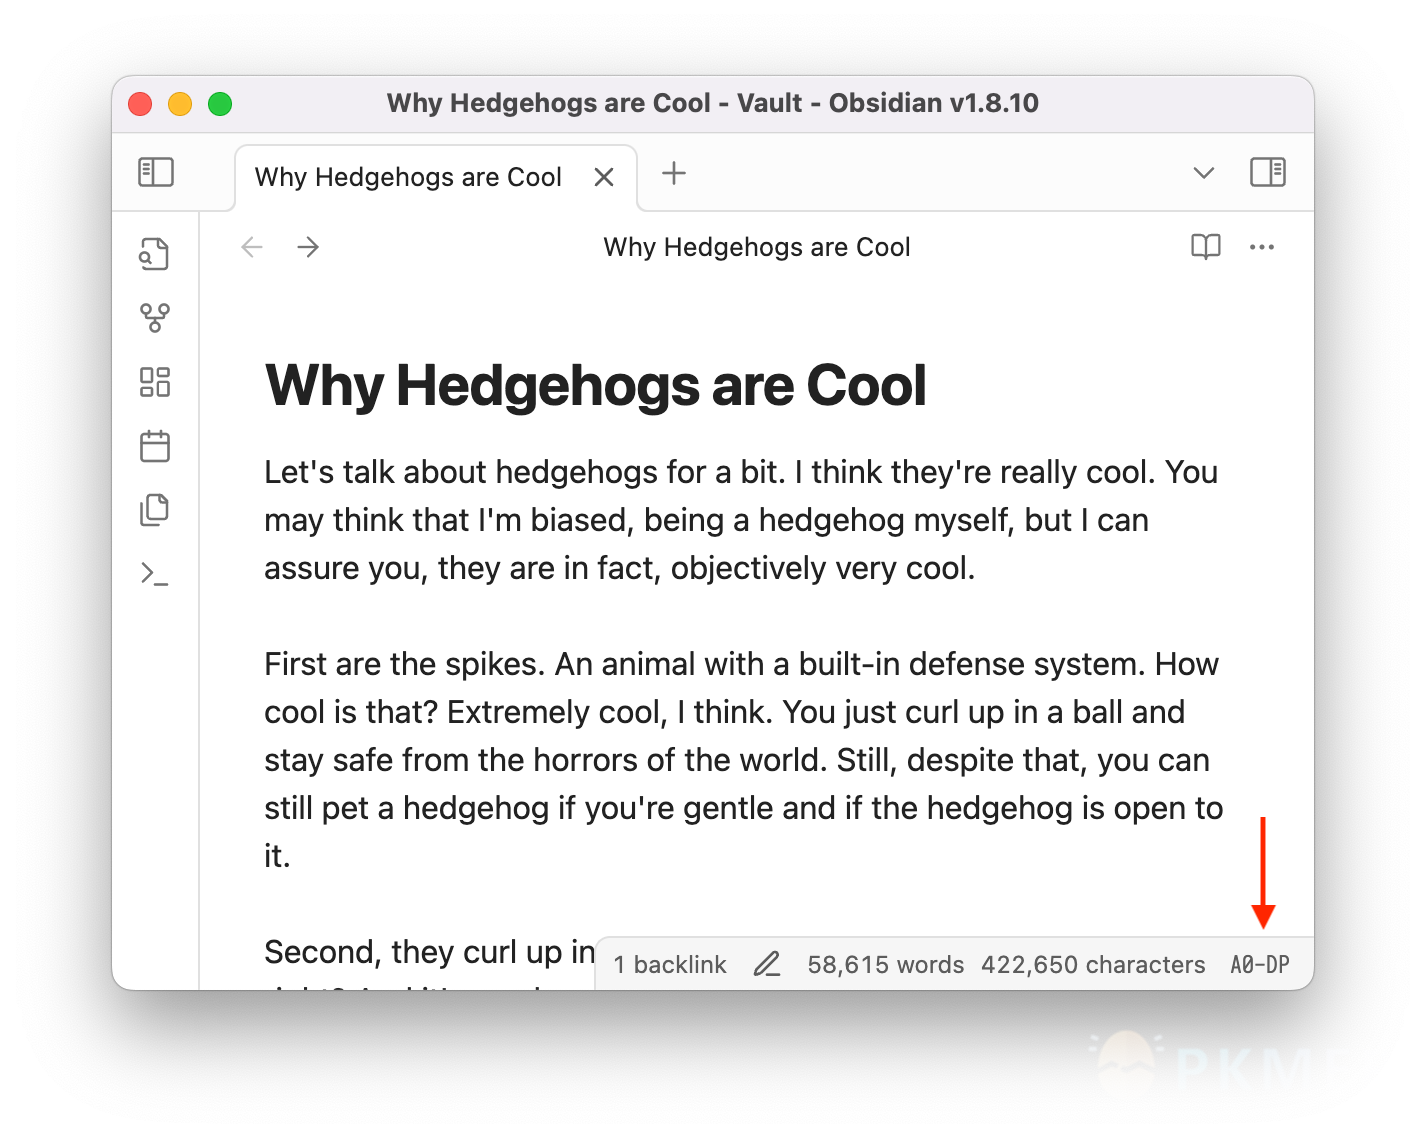Close the Why Hedgehogs are Cool tab

604,177
